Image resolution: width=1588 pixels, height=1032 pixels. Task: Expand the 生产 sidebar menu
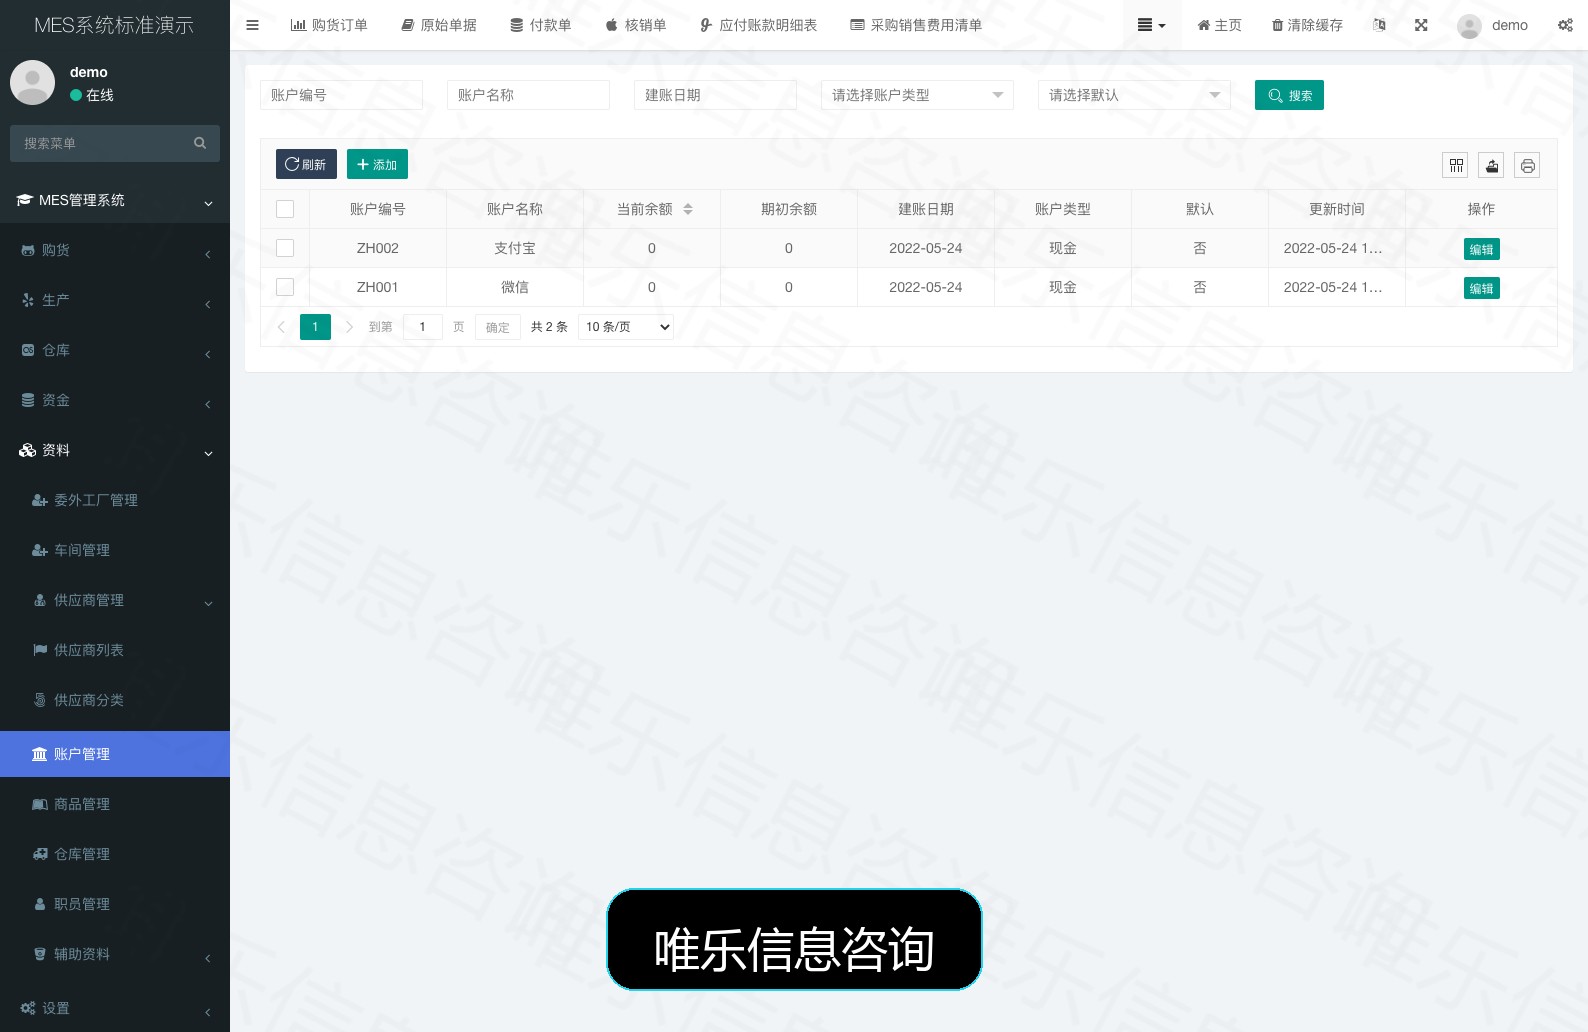(x=115, y=300)
